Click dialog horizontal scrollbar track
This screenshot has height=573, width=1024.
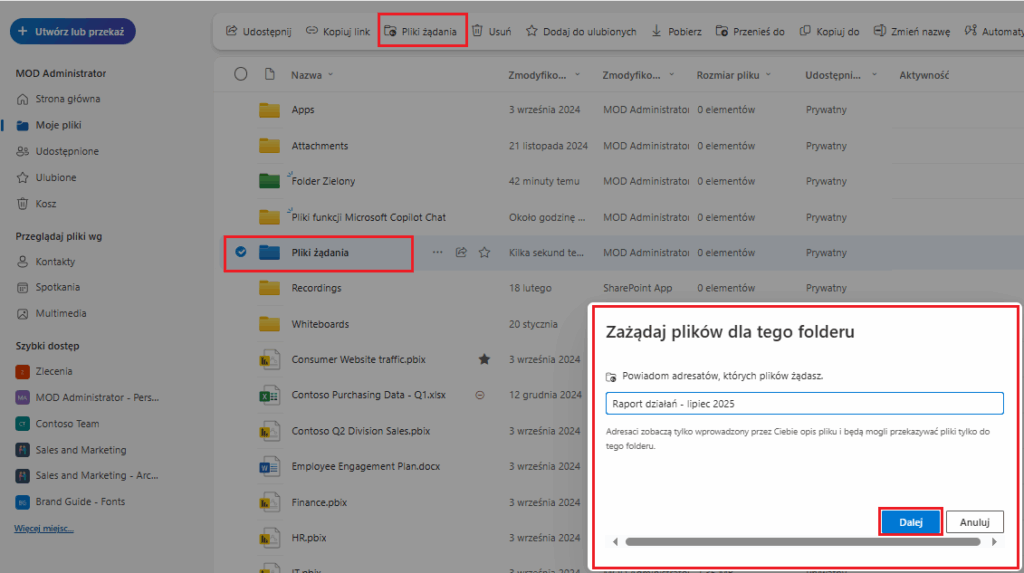pyautogui.click(x=803, y=542)
